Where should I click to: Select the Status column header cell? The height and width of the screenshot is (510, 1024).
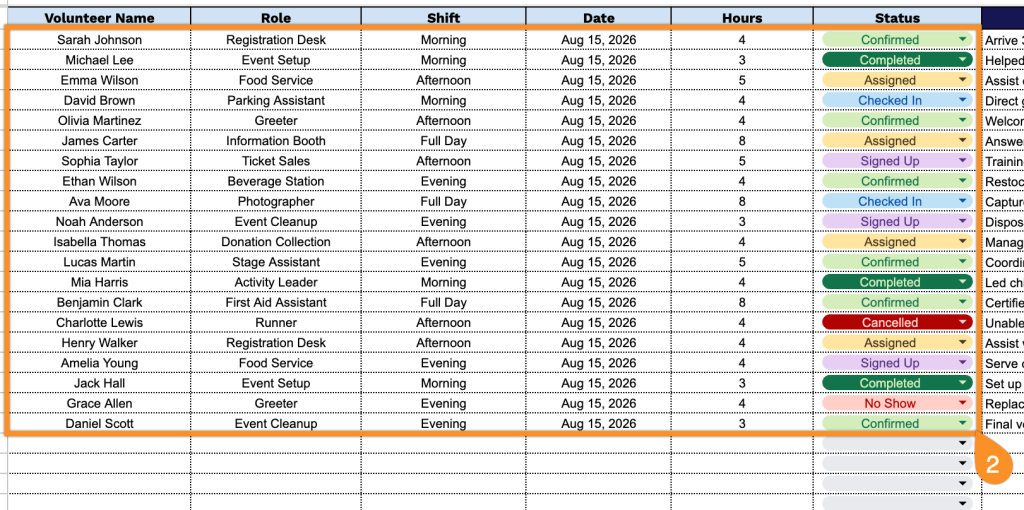click(897, 18)
